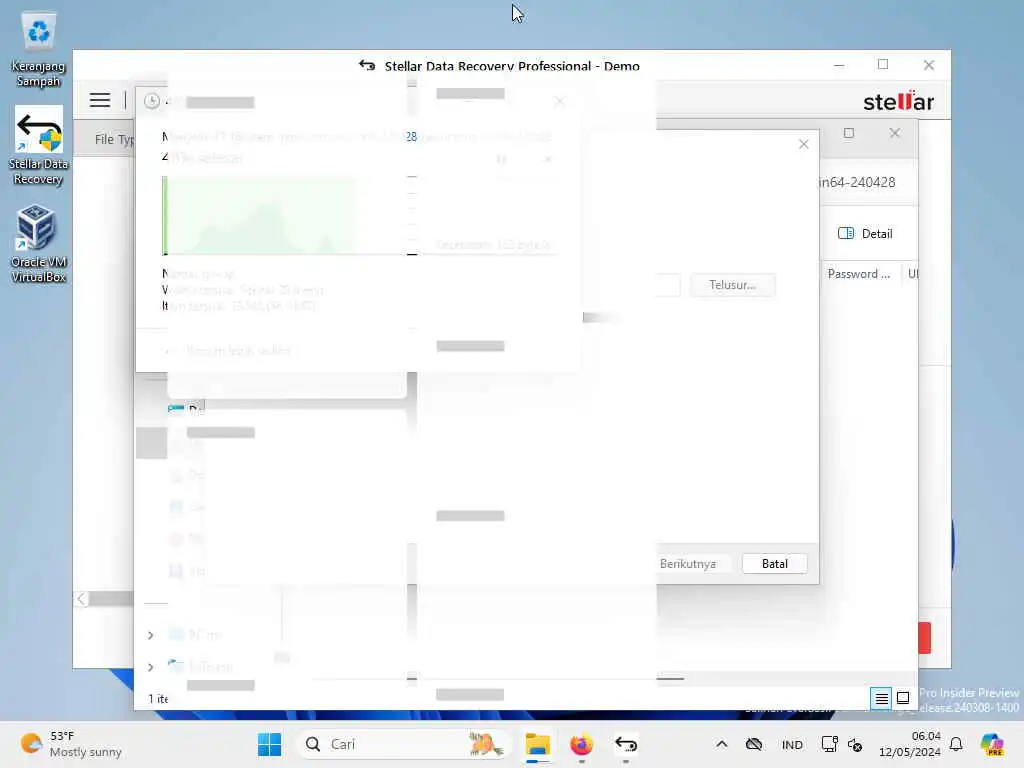This screenshot has width=1024, height=768.
Task: Minimize the Stellar Data Recovery window
Action: [x=839, y=65]
